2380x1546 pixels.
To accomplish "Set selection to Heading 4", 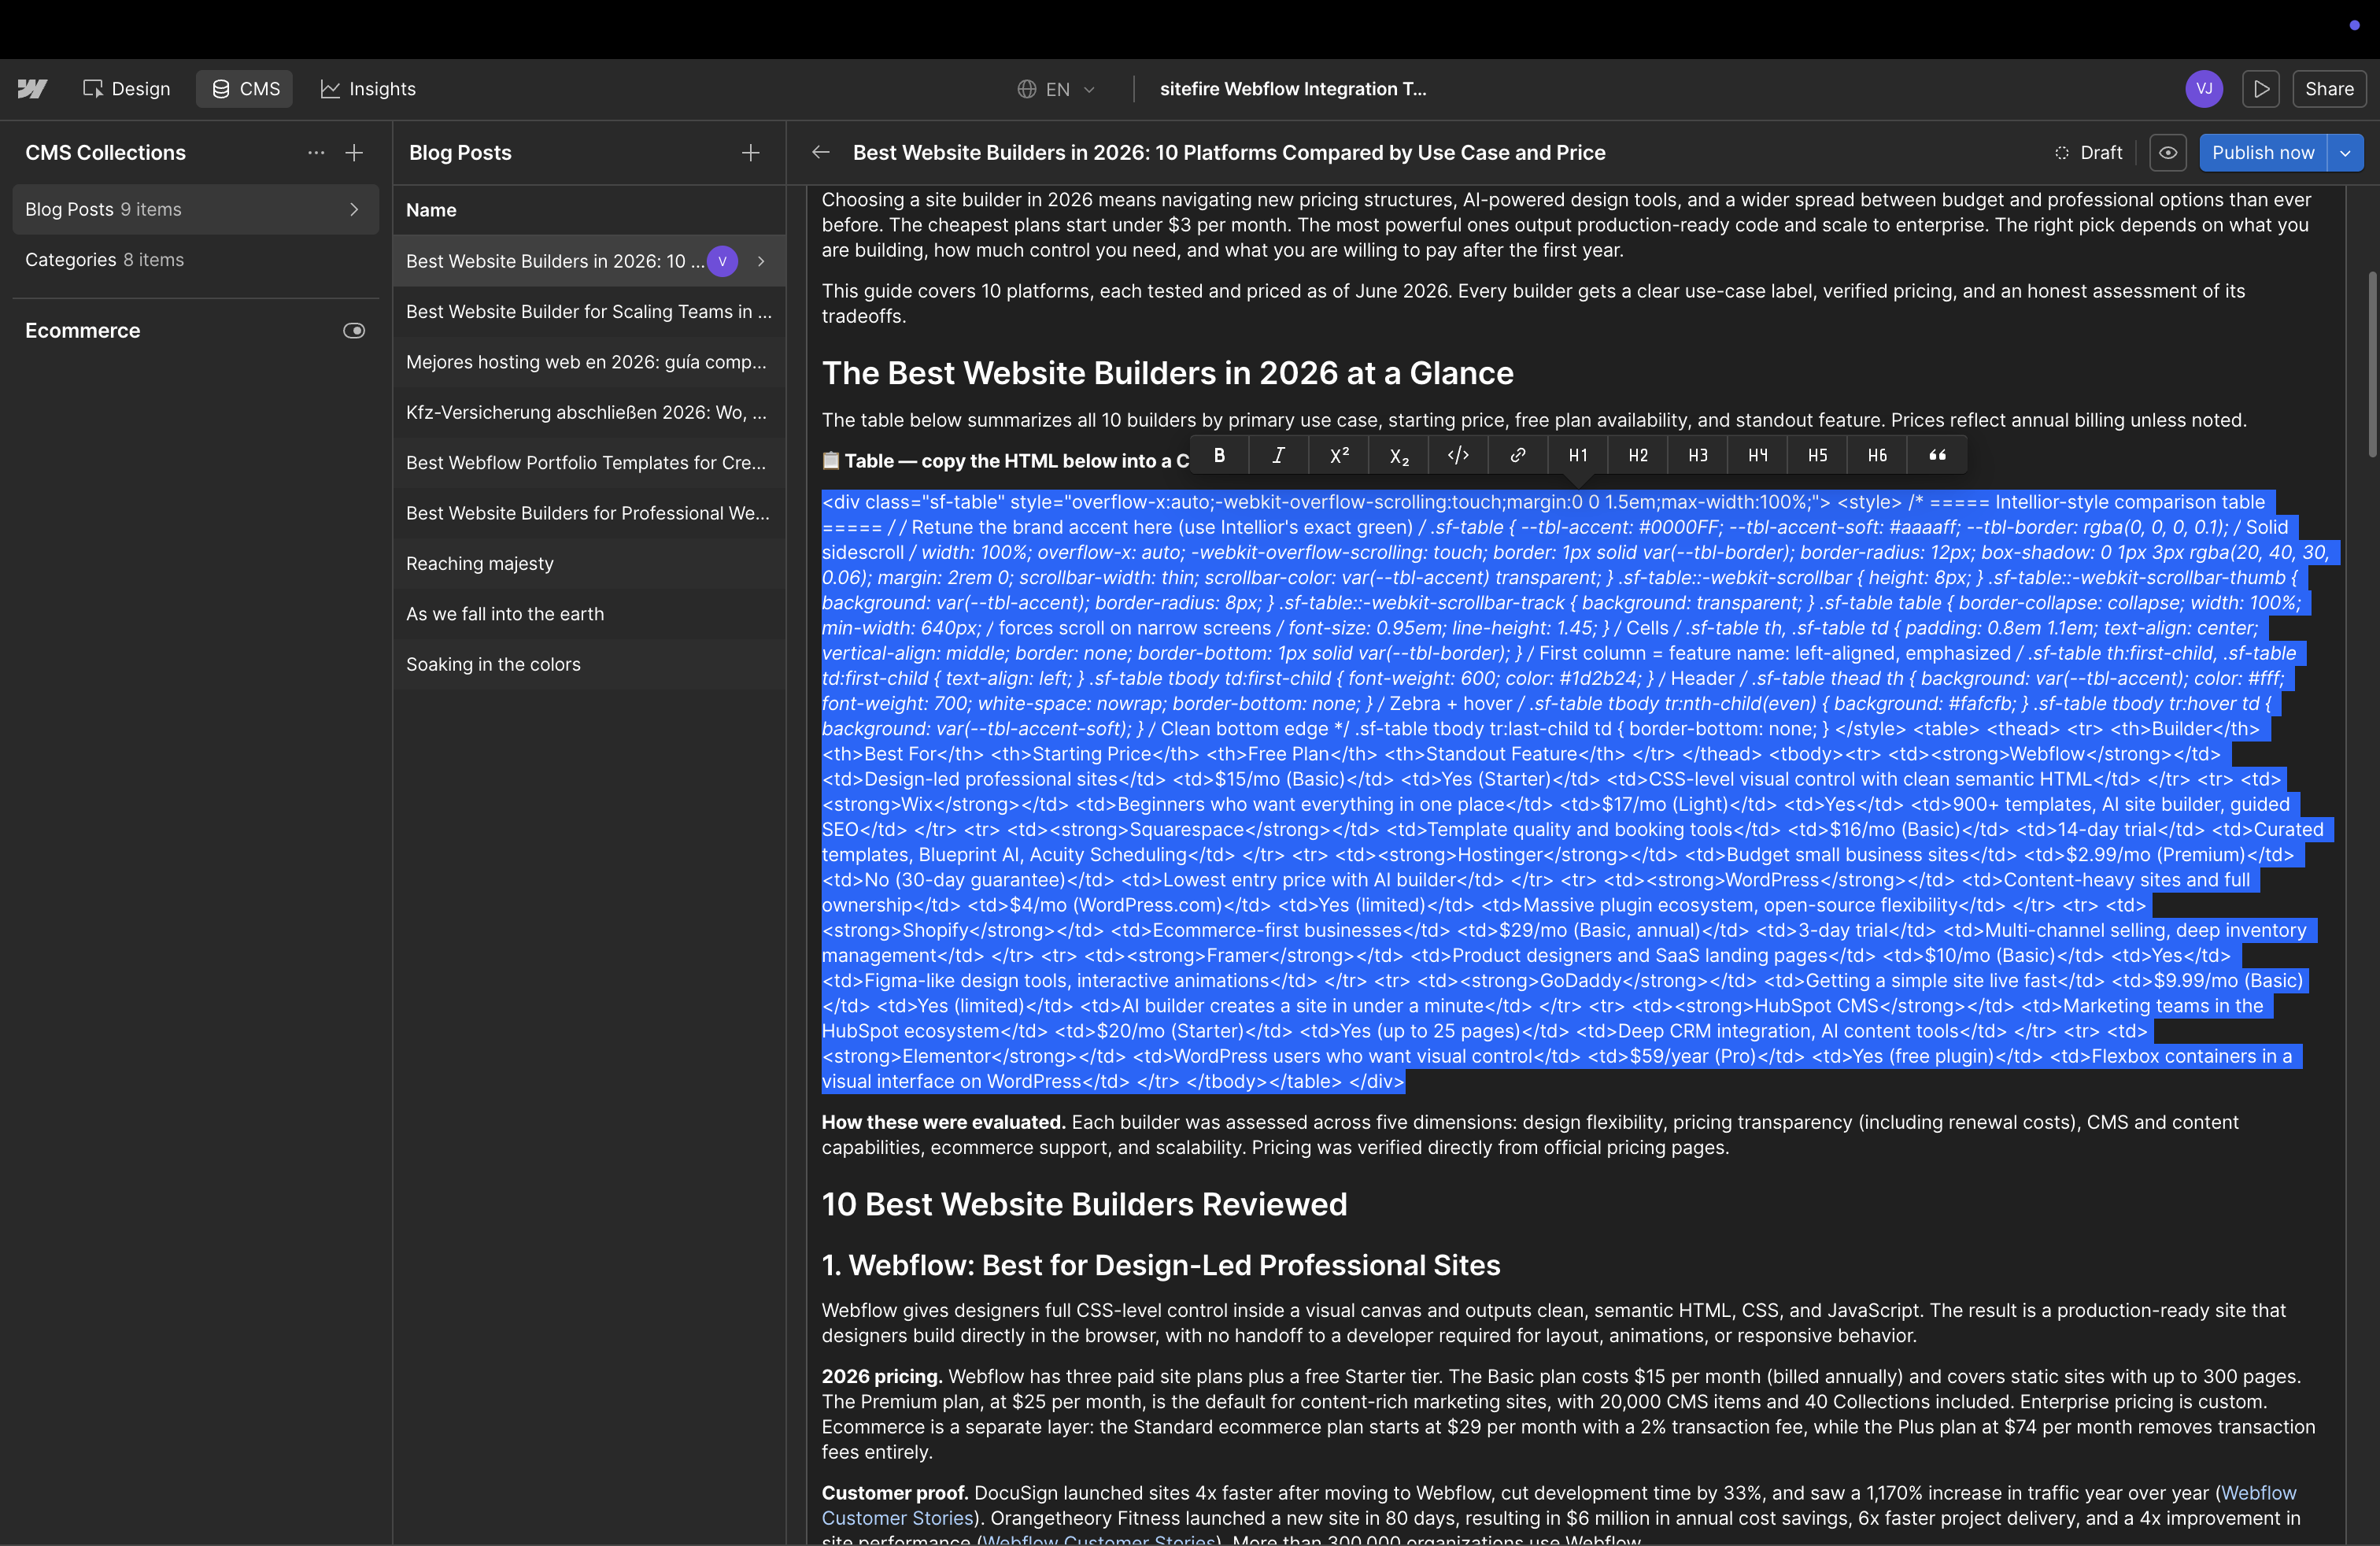I will pyautogui.click(x=1758, y=456).
